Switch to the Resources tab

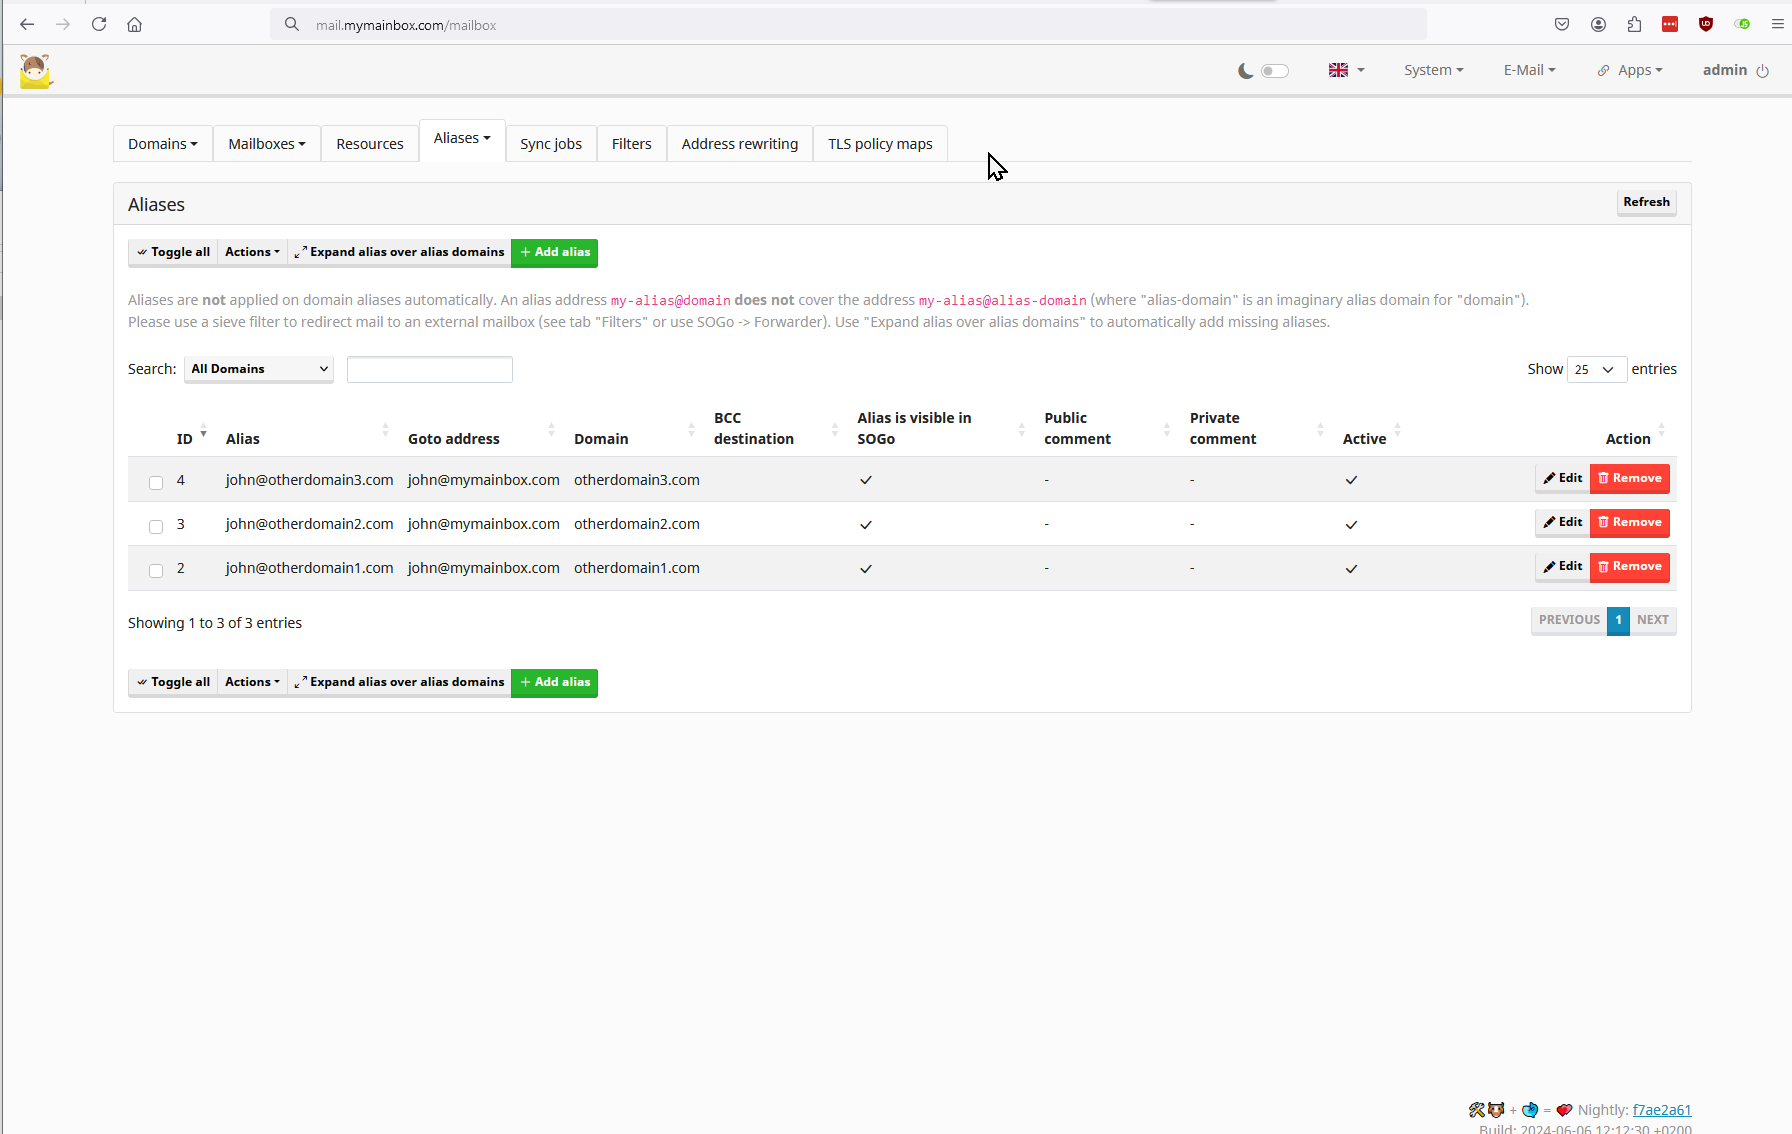coord(370,144)
